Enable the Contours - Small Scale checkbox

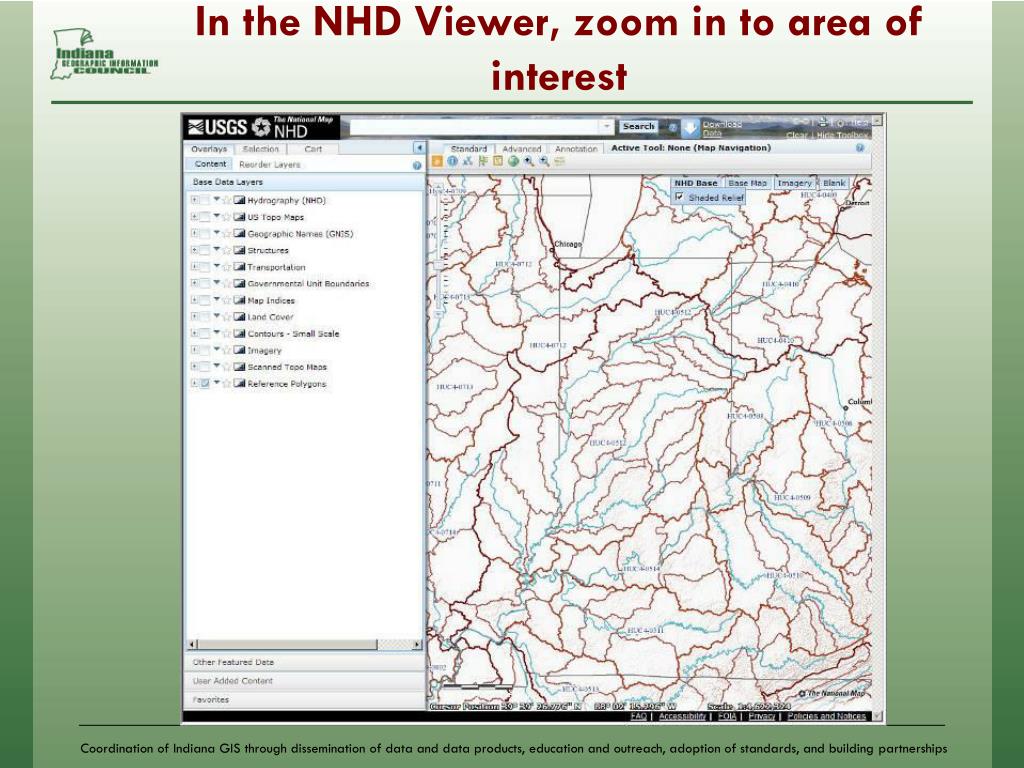(x=205, y=334)
